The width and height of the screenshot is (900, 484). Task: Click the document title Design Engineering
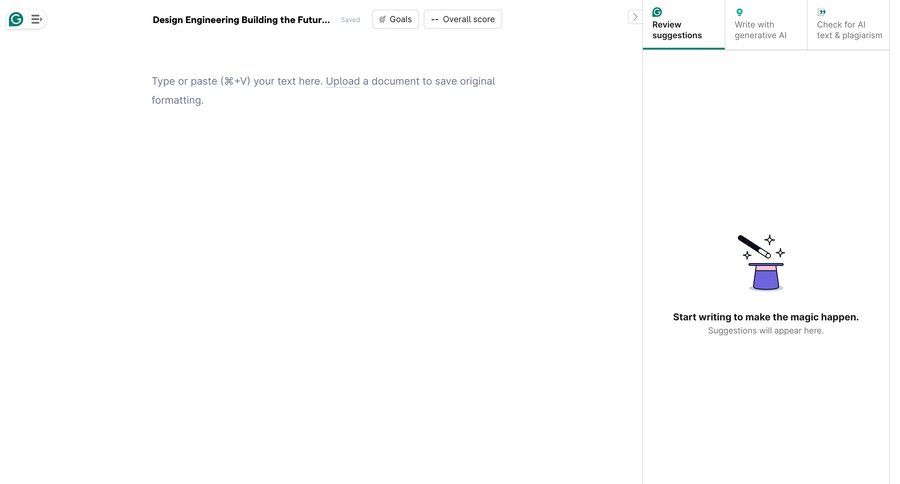pos(241,20)
